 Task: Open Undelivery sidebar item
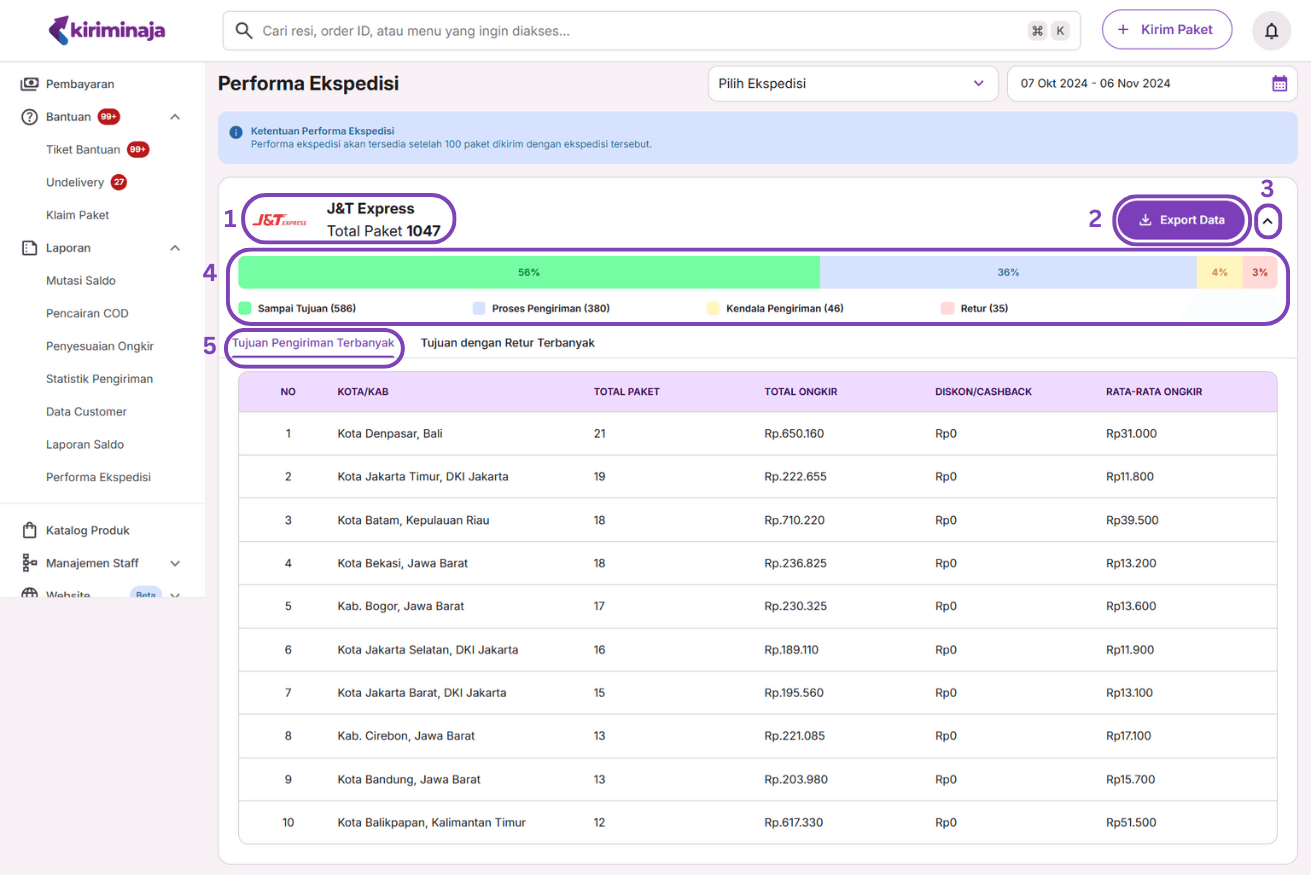[x=75, y=182]
